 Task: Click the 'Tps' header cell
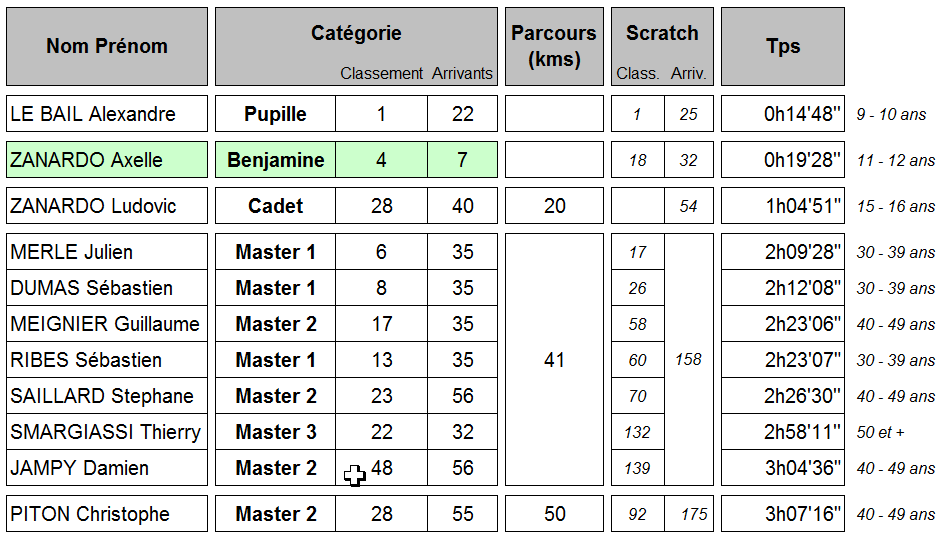pyautogui.click(x=782, y=46)
